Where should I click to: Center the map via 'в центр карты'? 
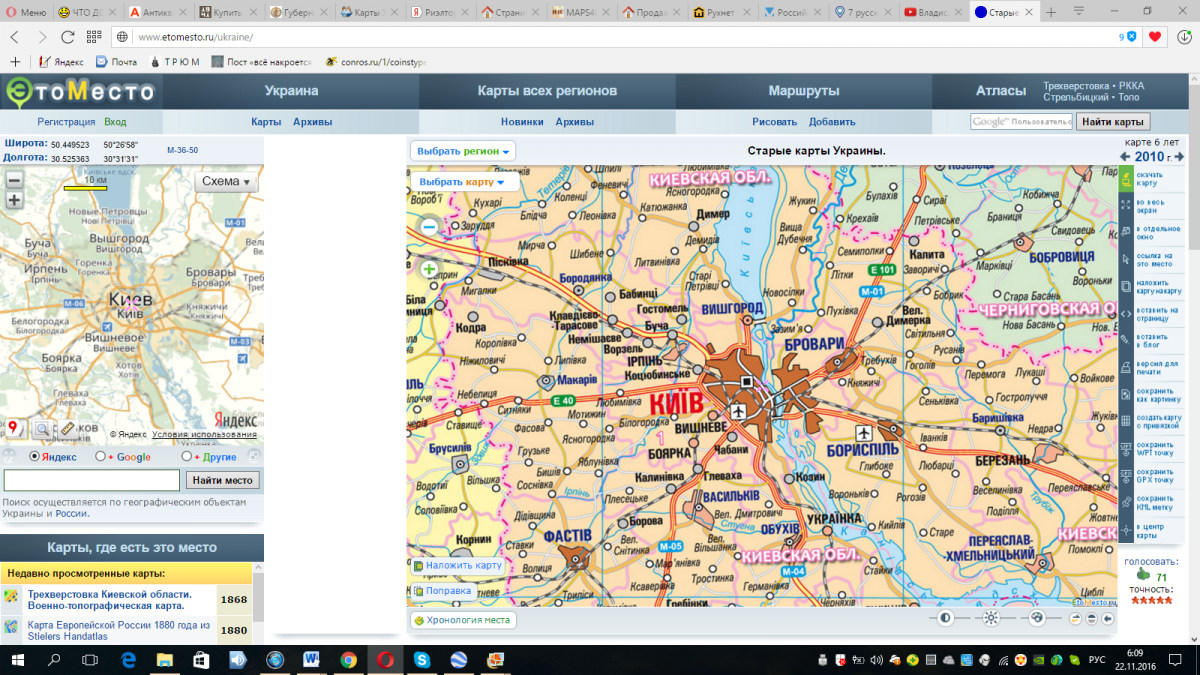tap(1125, 530)
